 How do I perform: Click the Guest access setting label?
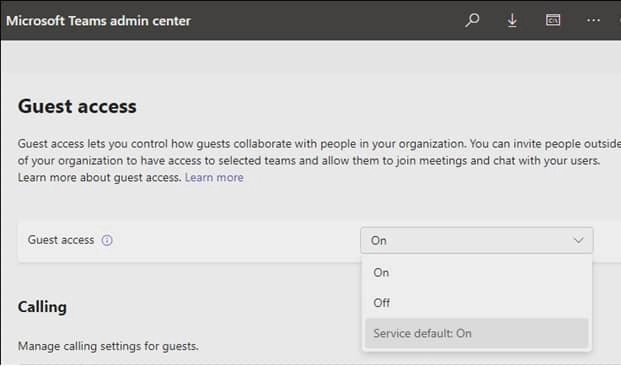click(x=61, y=240)
